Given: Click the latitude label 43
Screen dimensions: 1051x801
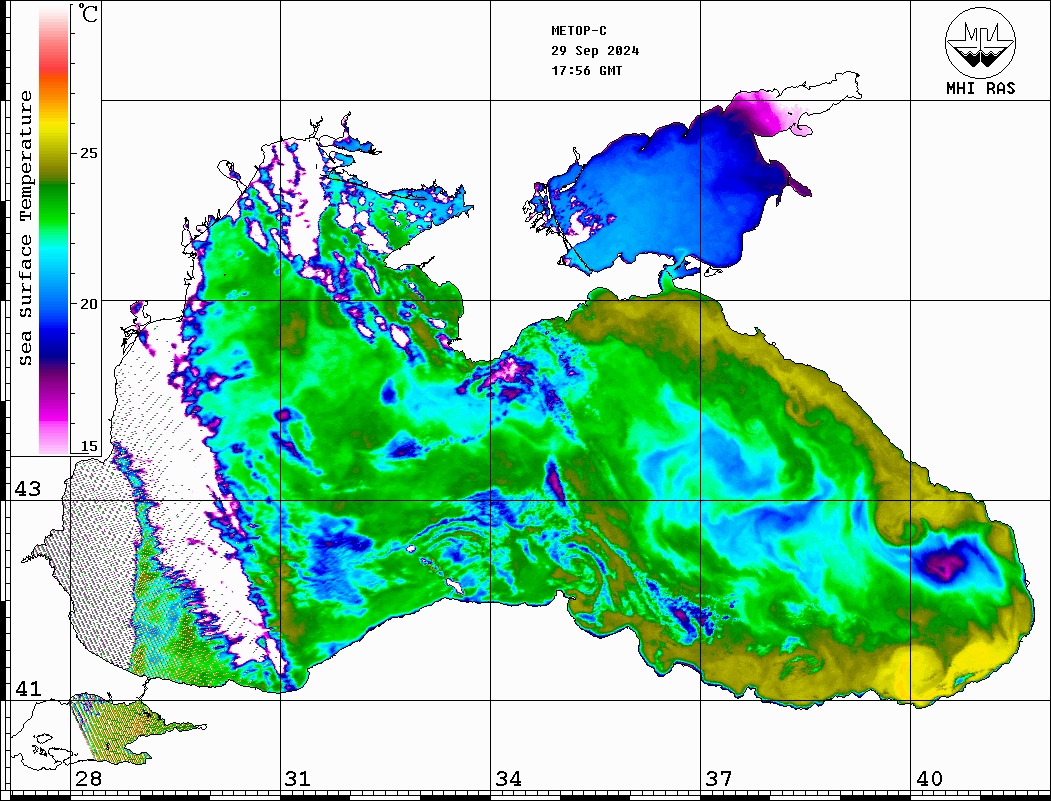Looking at the screenshot, I should (x=27, y=489).
